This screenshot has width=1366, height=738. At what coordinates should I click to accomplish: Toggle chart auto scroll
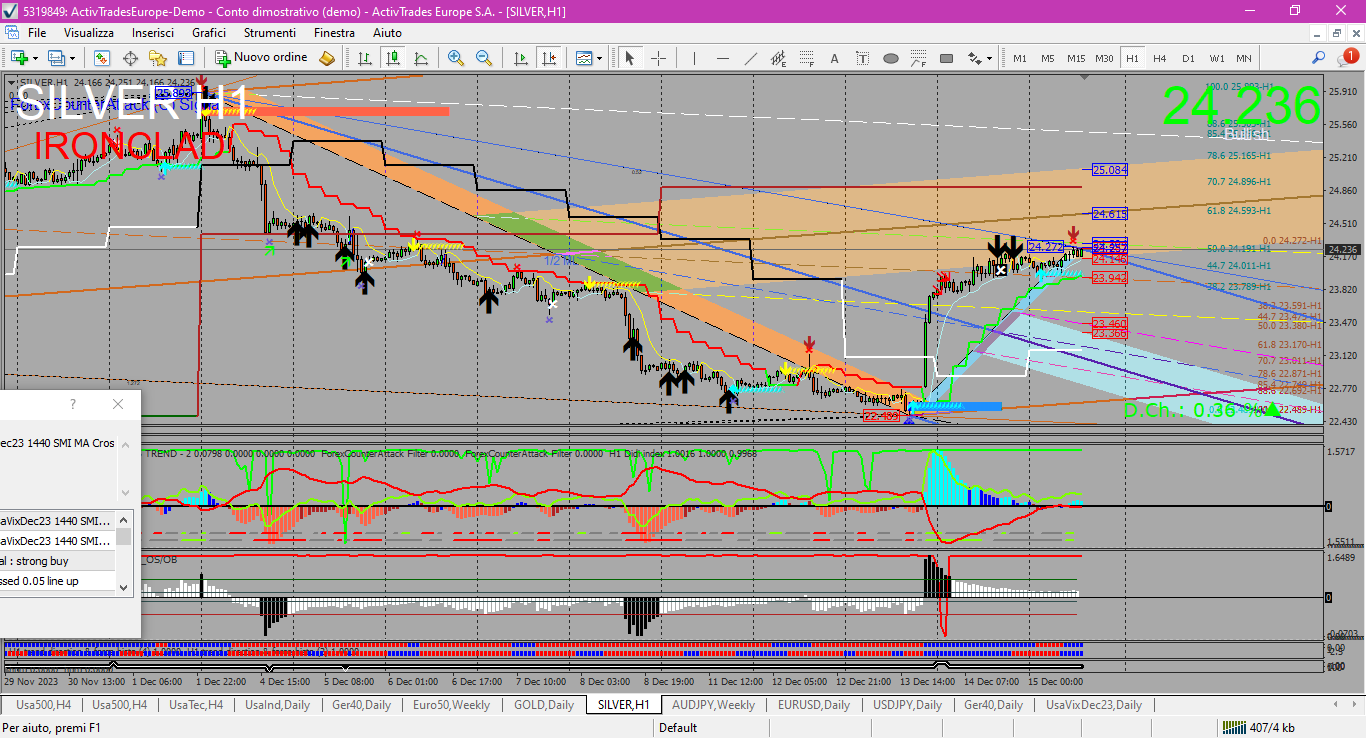[x=521, y=58]
